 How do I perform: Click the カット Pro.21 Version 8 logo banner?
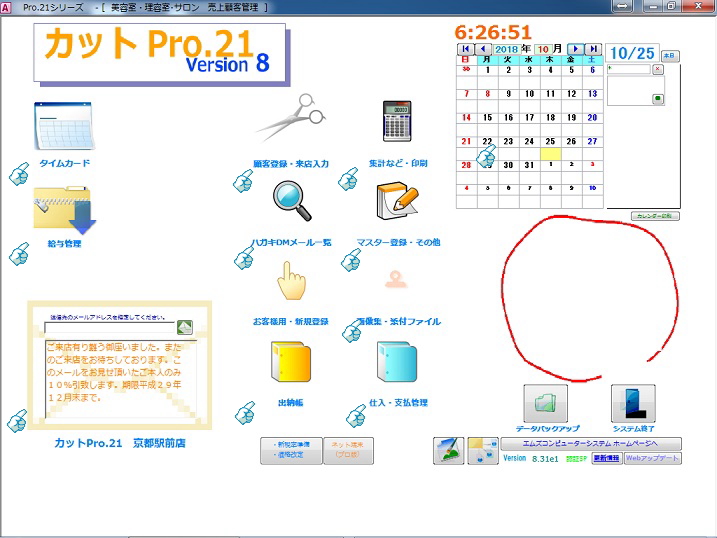(x=160, y=53)
